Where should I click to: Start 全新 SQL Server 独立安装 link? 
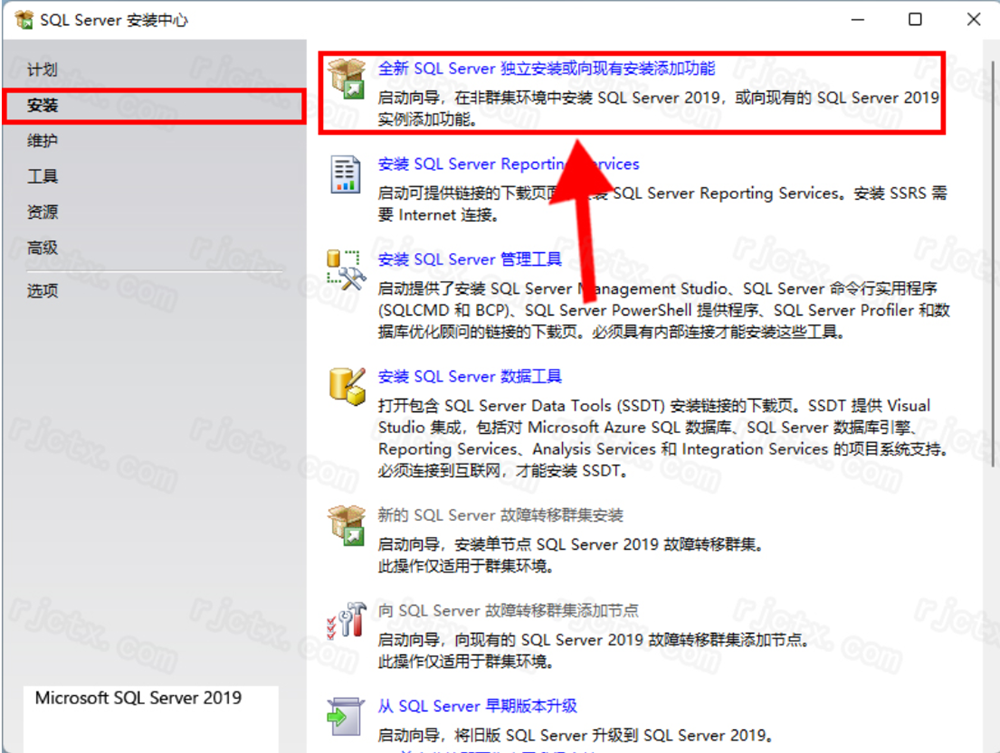[x=546, y=69]
